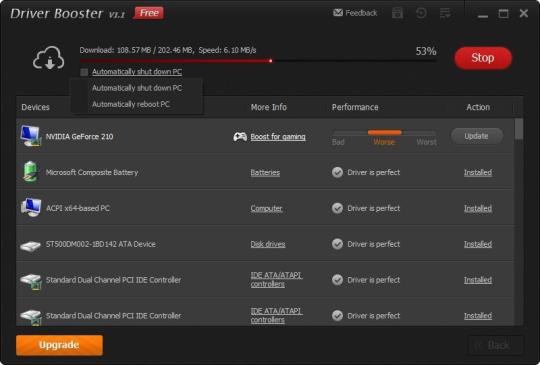
Task: Stop the driver download
Action: 483,58
